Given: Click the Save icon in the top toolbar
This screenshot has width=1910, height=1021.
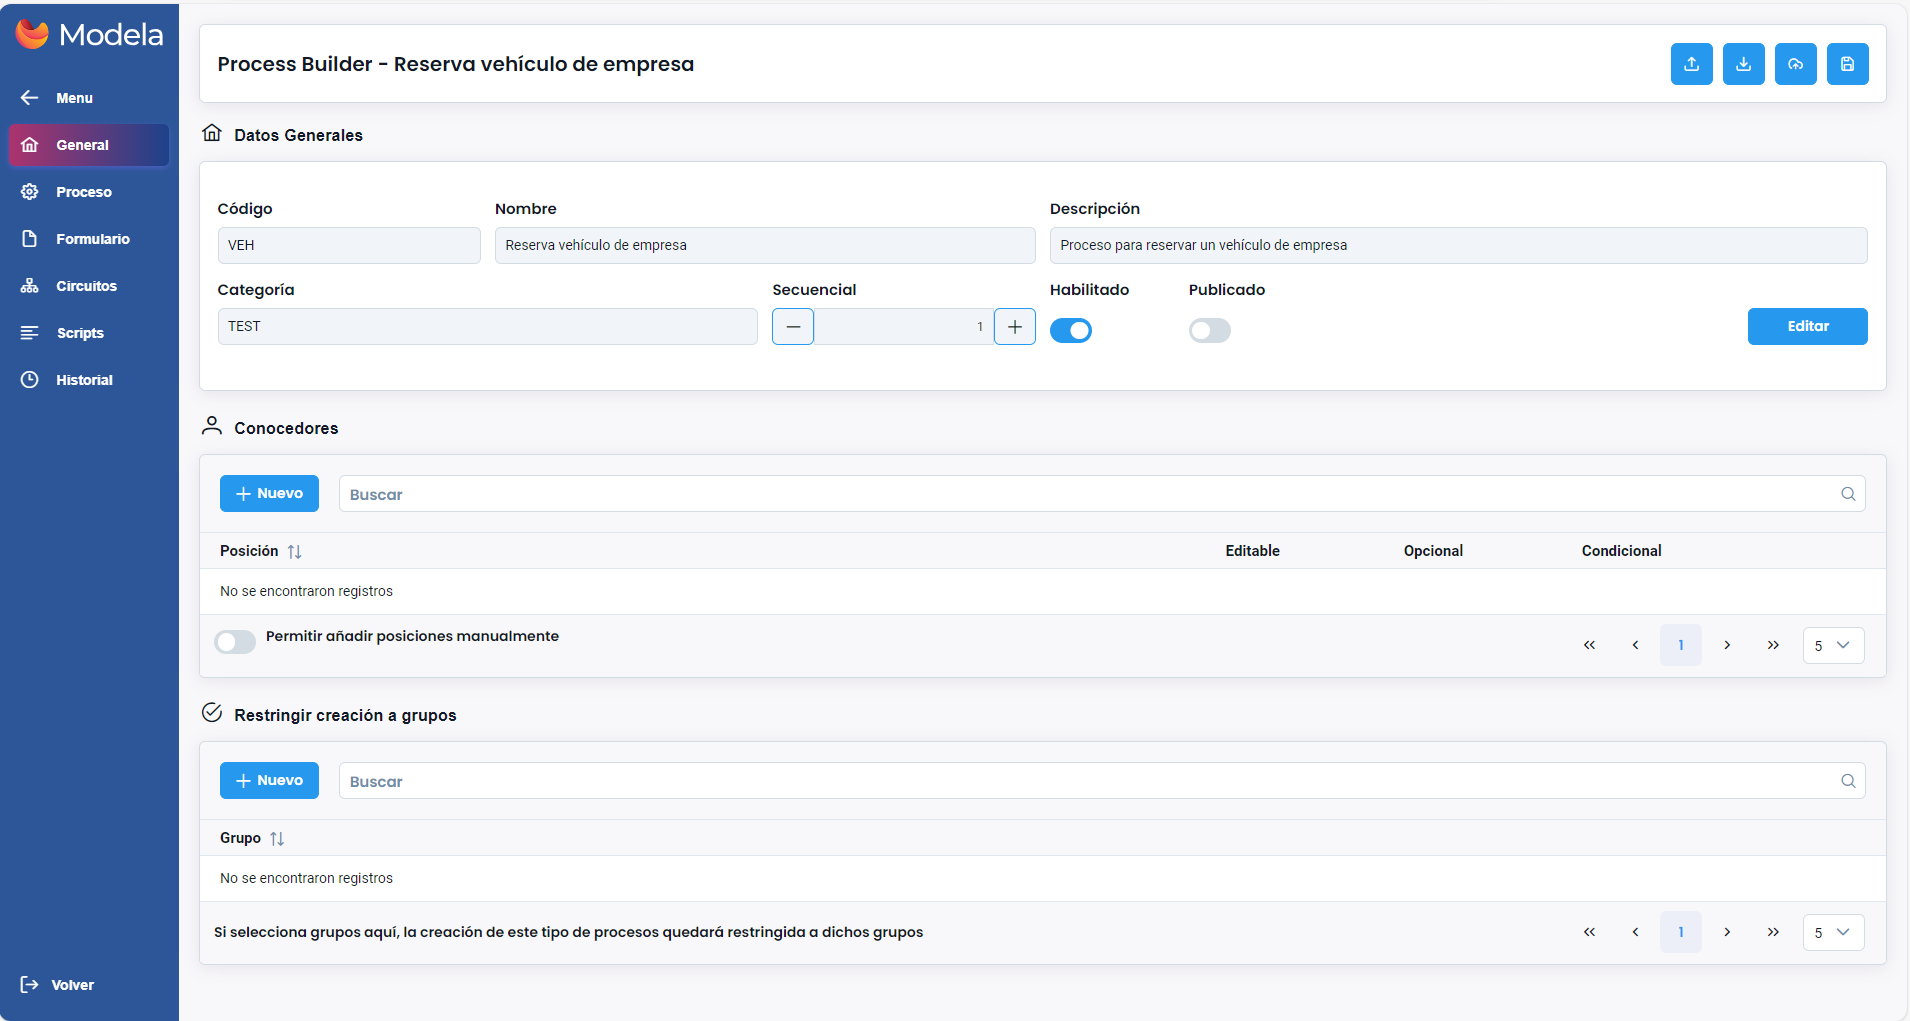Looking at the screenshot, I should 1848,64.
